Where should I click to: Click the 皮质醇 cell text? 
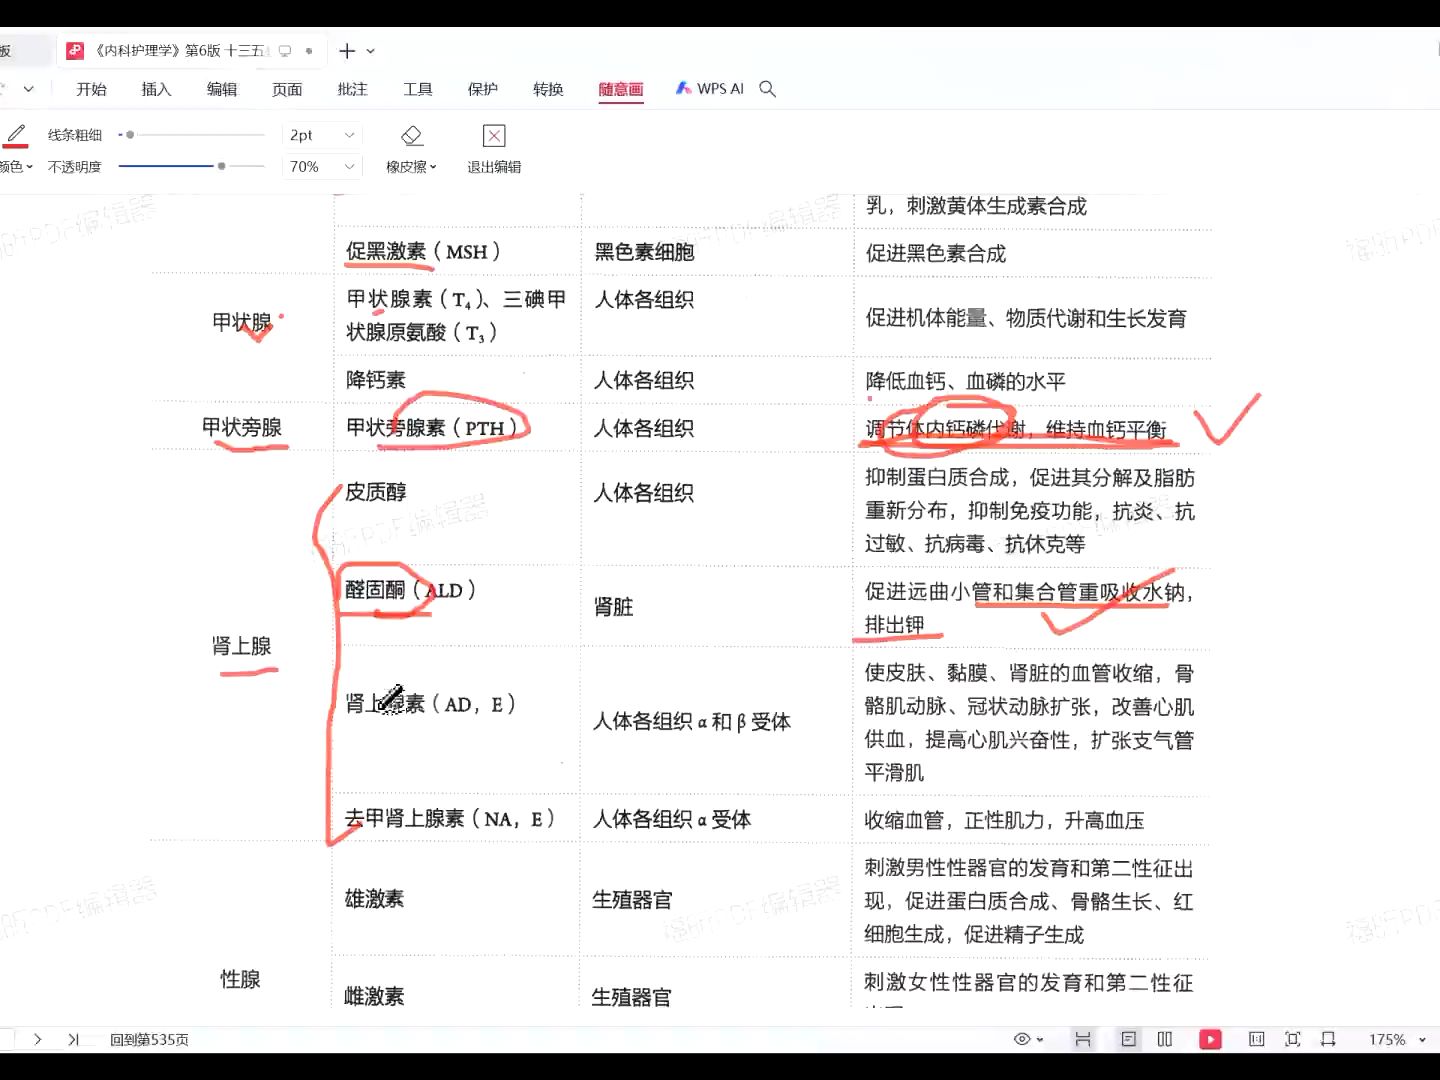tap(376, 492)
